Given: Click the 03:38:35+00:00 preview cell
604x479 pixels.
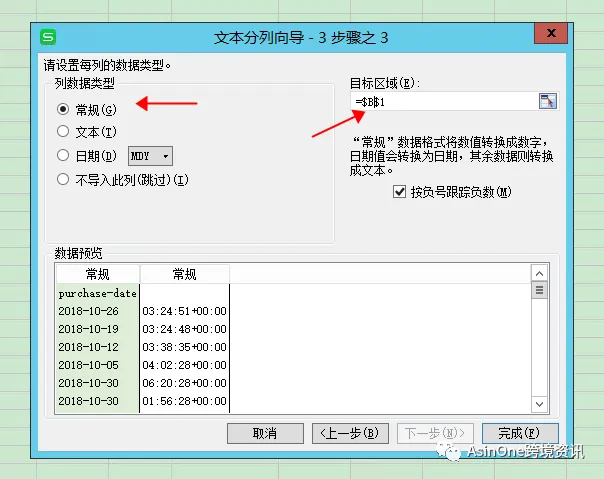Looking at the screenshot, I should (x=185, y=347).
